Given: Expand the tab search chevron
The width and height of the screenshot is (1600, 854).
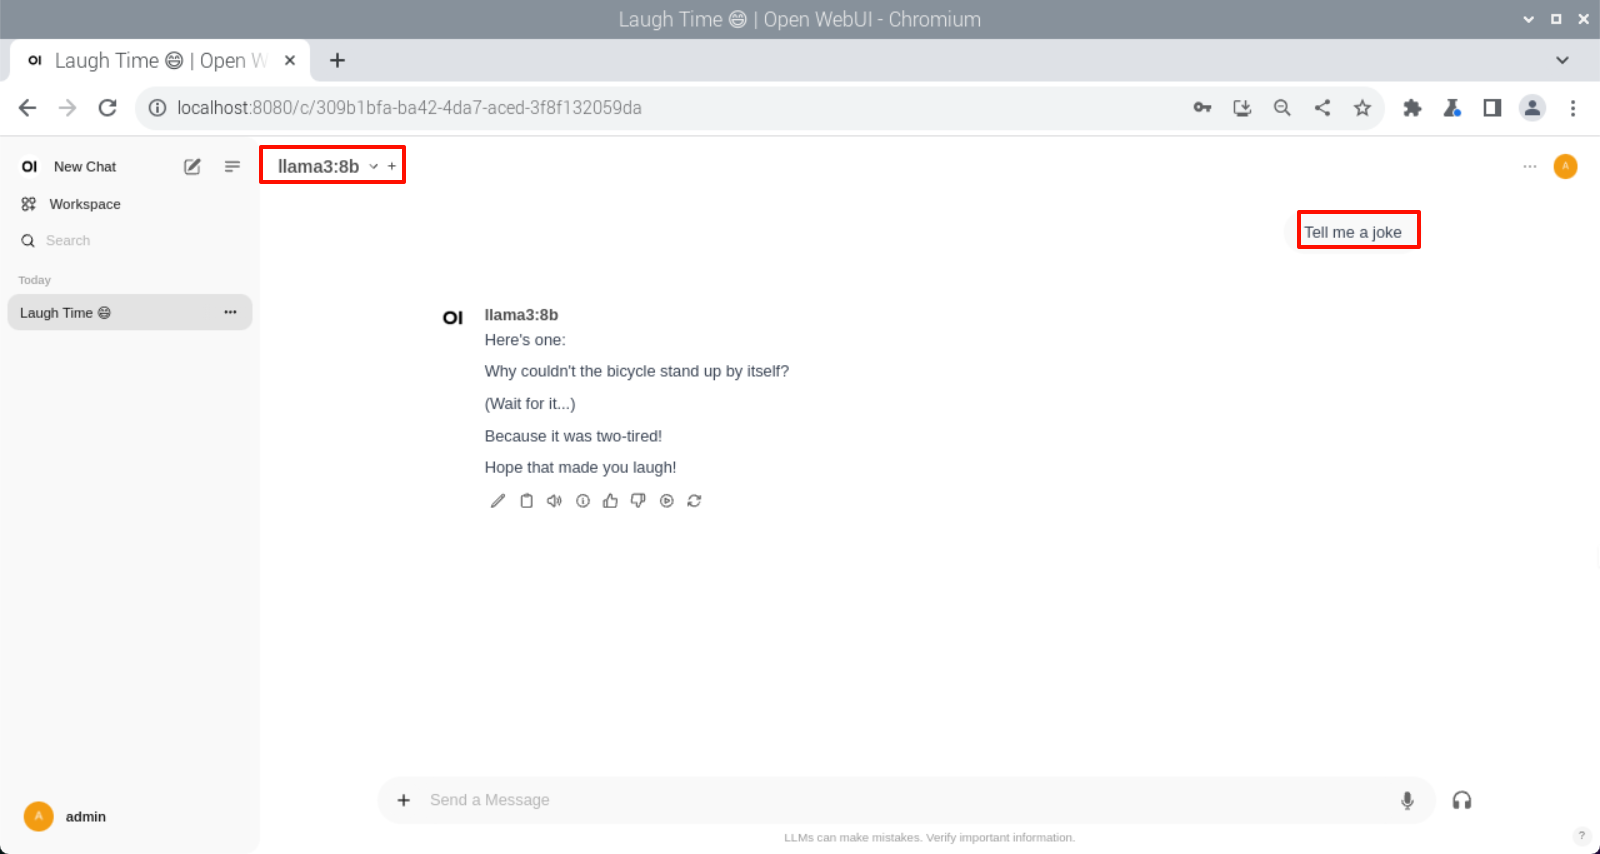Looking at the screenshot, I should [x=1562, y=61].
